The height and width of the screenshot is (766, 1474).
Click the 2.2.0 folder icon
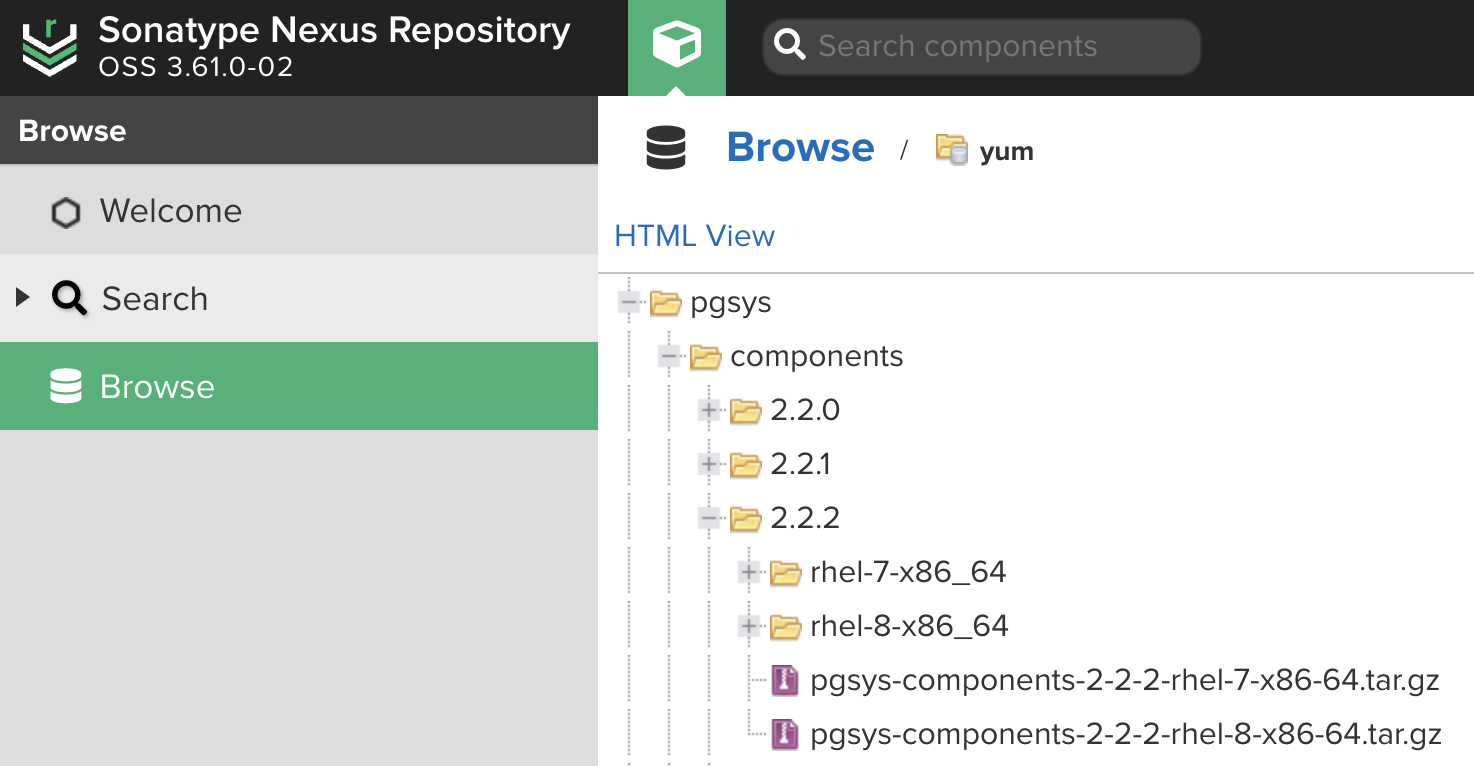click(x=745, y=411)
